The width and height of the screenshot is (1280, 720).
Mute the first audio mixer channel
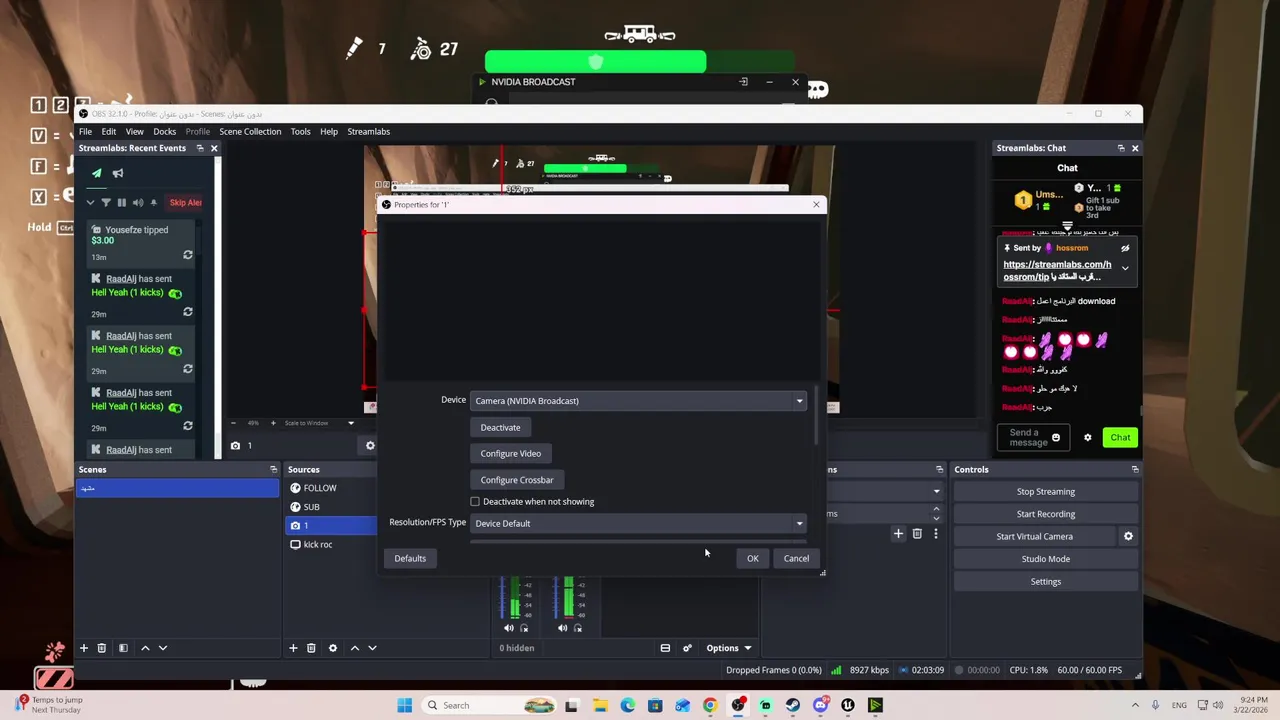pos(509,628)
